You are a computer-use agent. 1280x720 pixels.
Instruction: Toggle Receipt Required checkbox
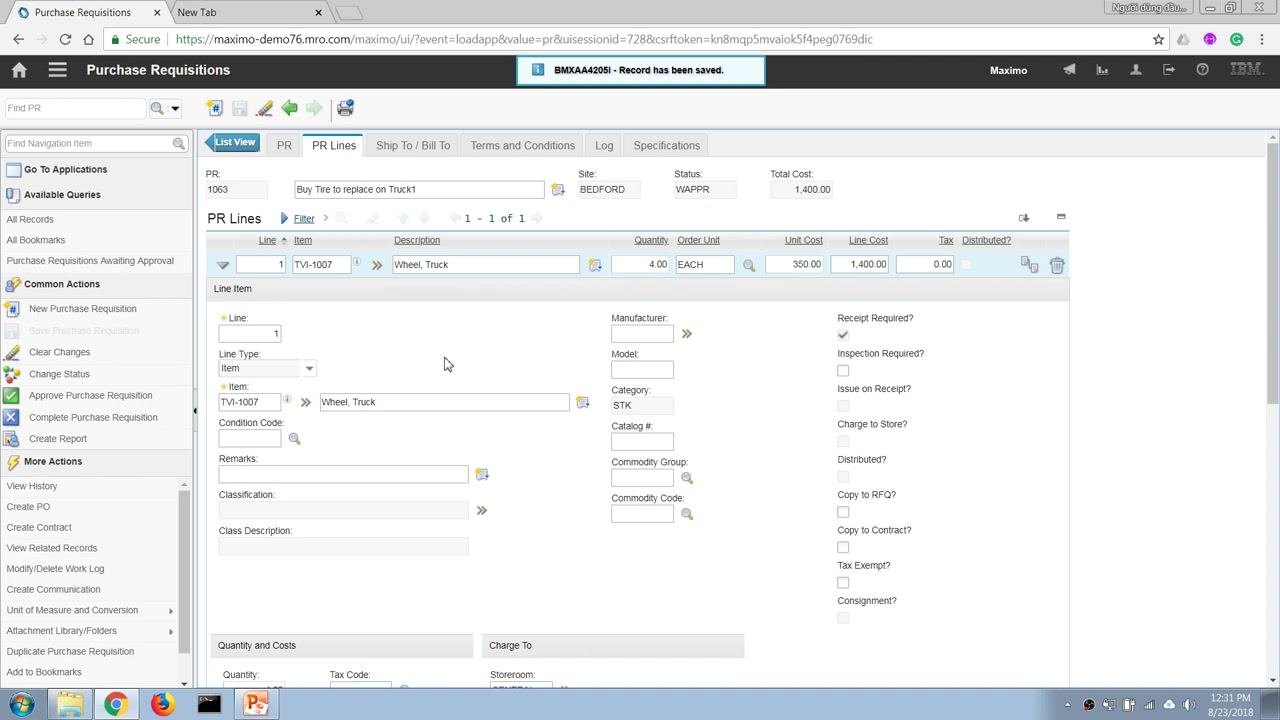tap(843, 335)
